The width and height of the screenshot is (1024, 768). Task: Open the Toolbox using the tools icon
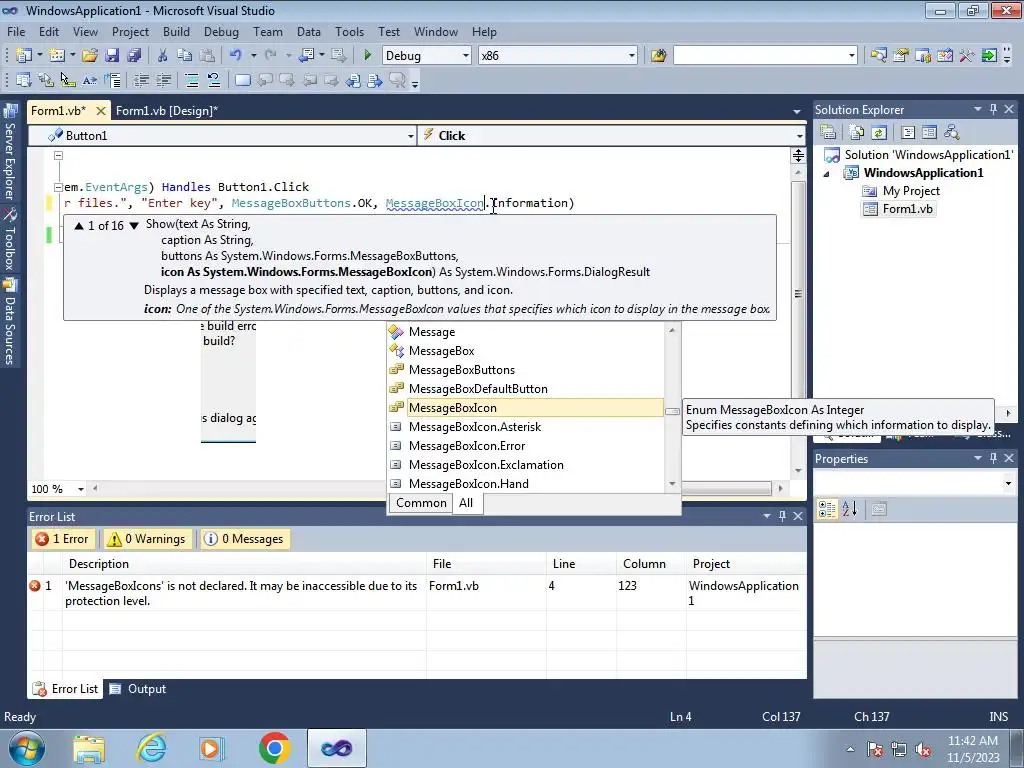967,56
